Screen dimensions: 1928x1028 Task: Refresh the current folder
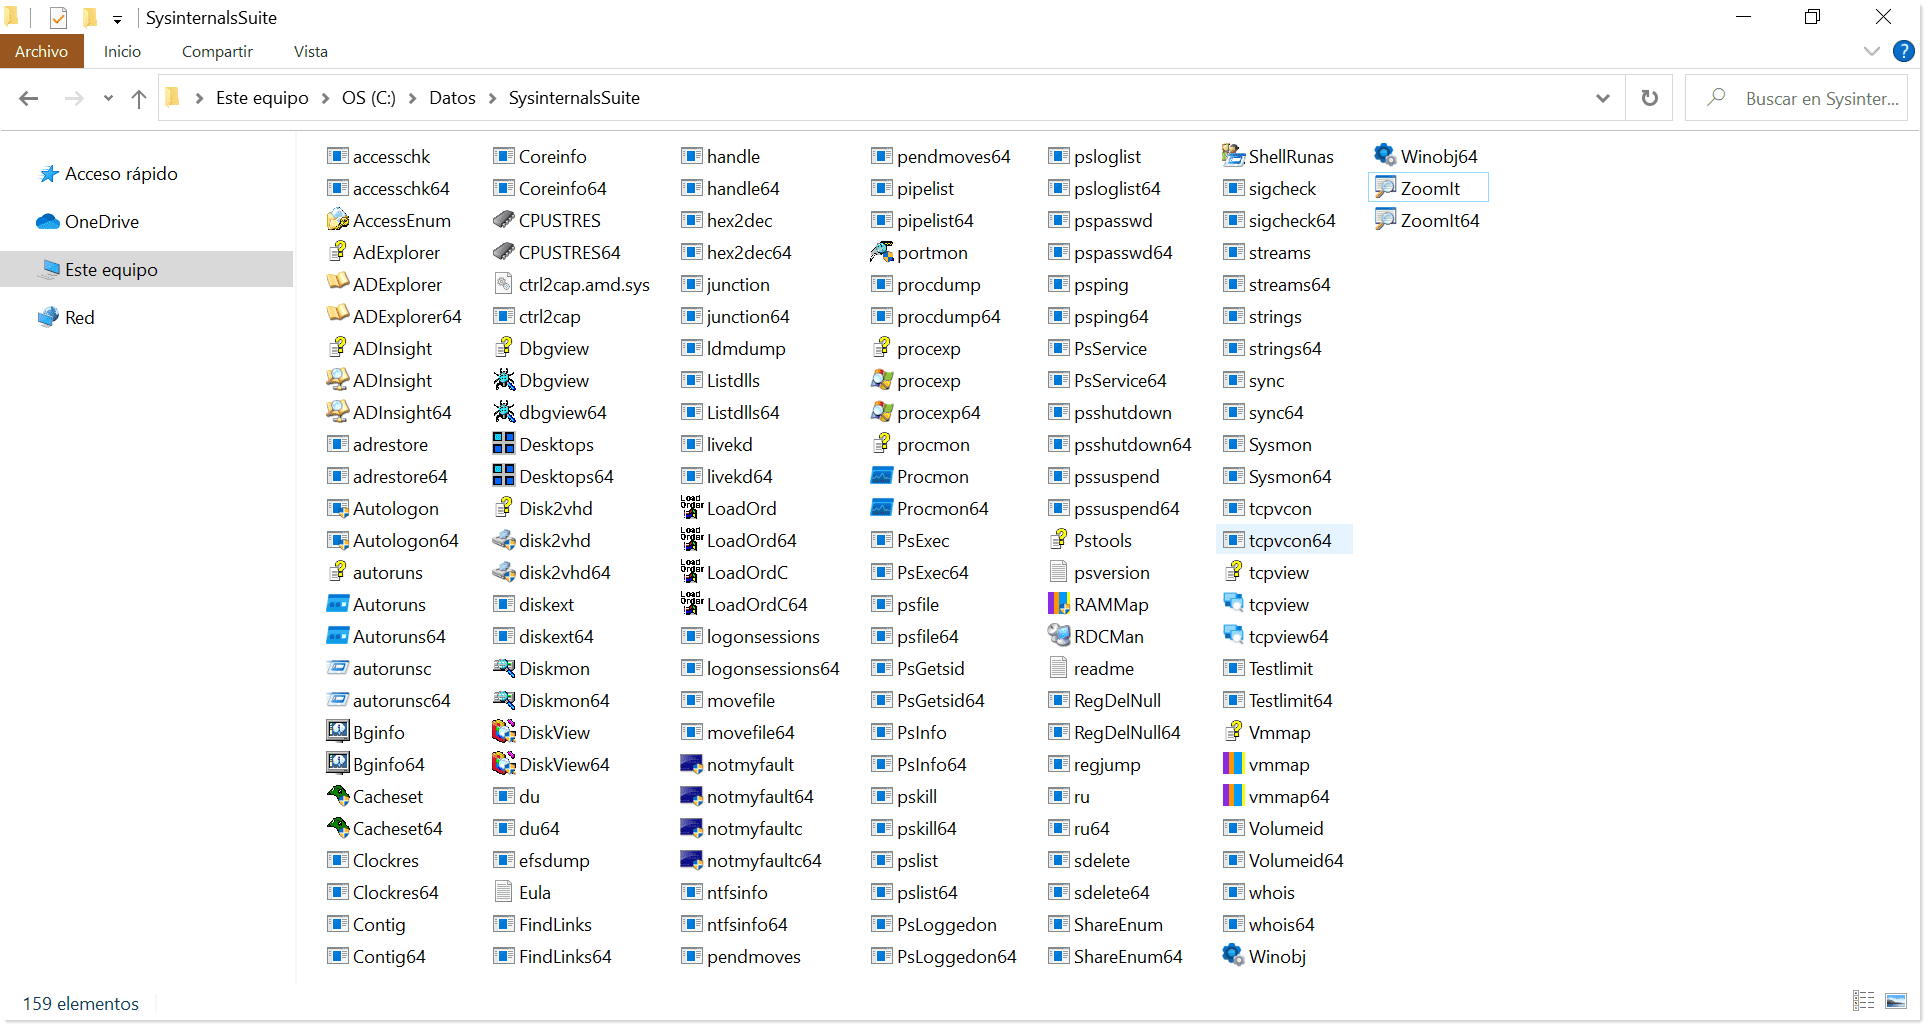pyautogui.click(x=1649, y=98)
